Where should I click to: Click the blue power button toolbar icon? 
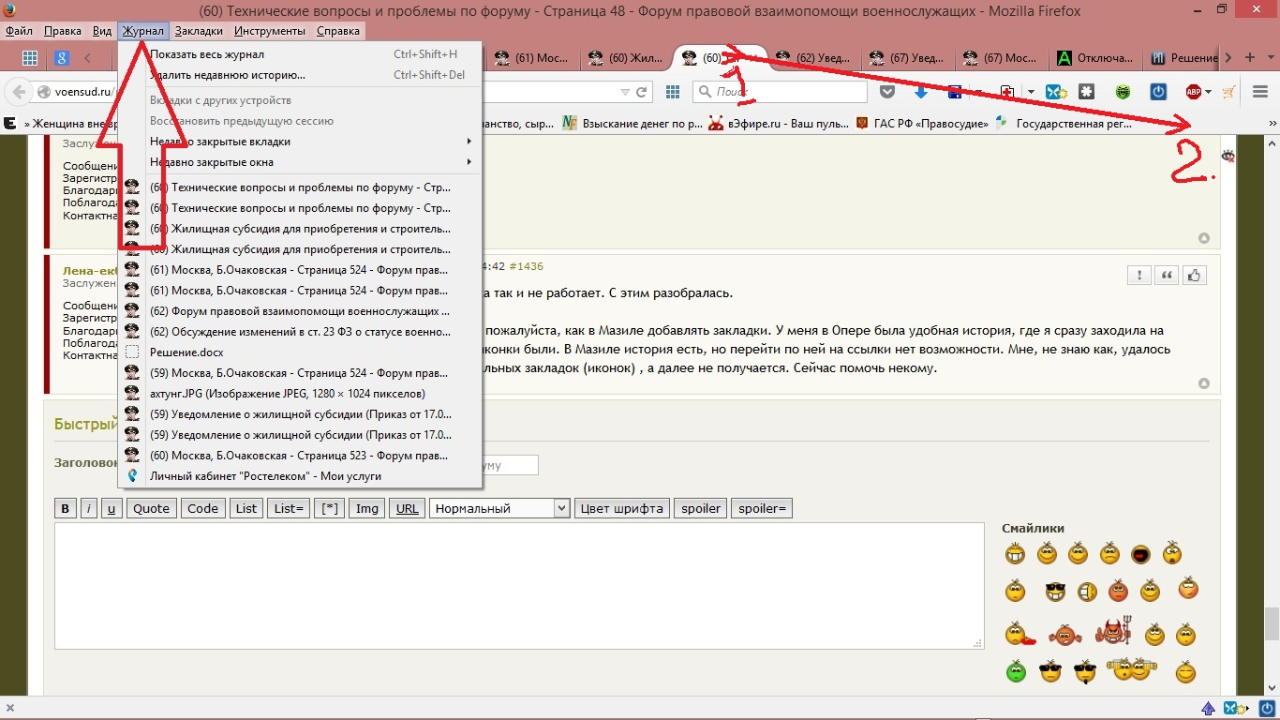[x=1158, y=92]
